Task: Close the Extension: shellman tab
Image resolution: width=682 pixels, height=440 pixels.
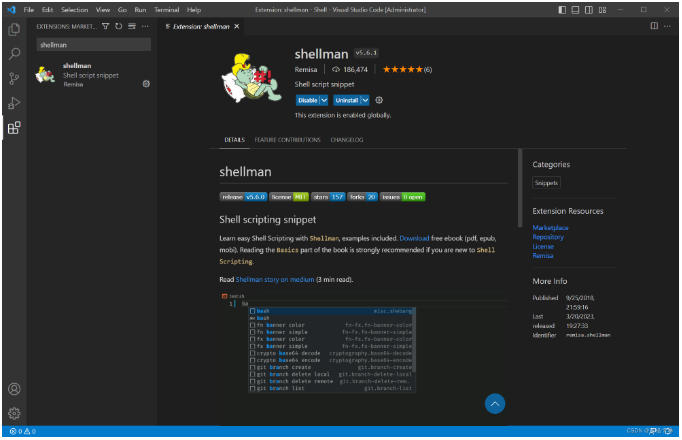Action: 237,27
